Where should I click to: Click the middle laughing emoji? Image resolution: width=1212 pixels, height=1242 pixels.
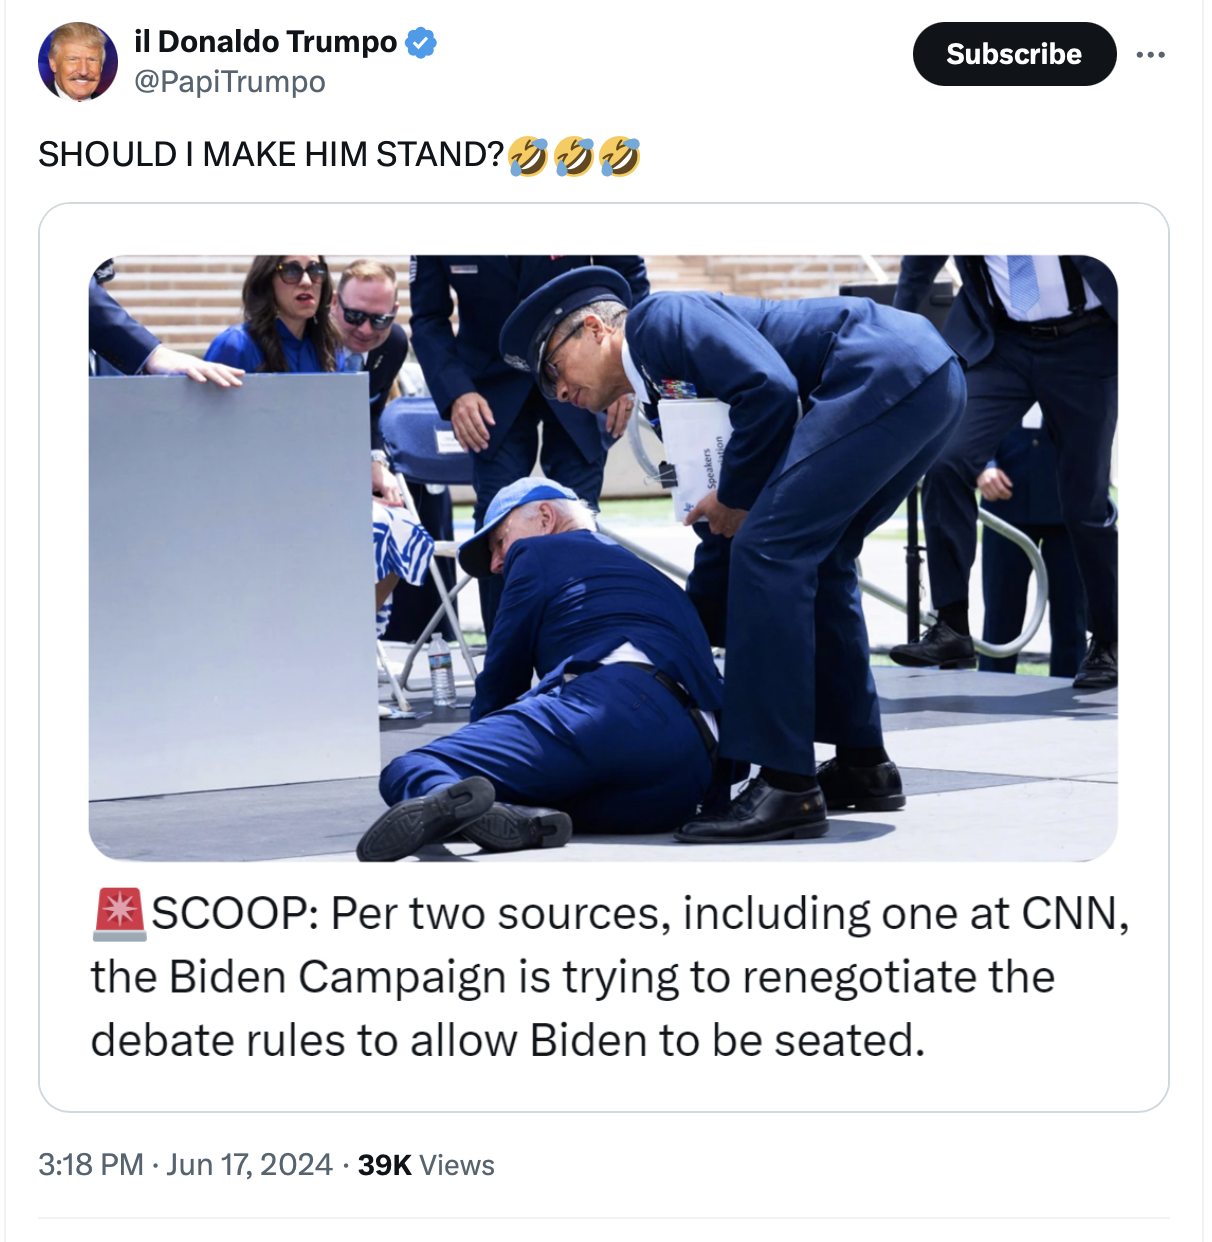click(x=574, y=156)
